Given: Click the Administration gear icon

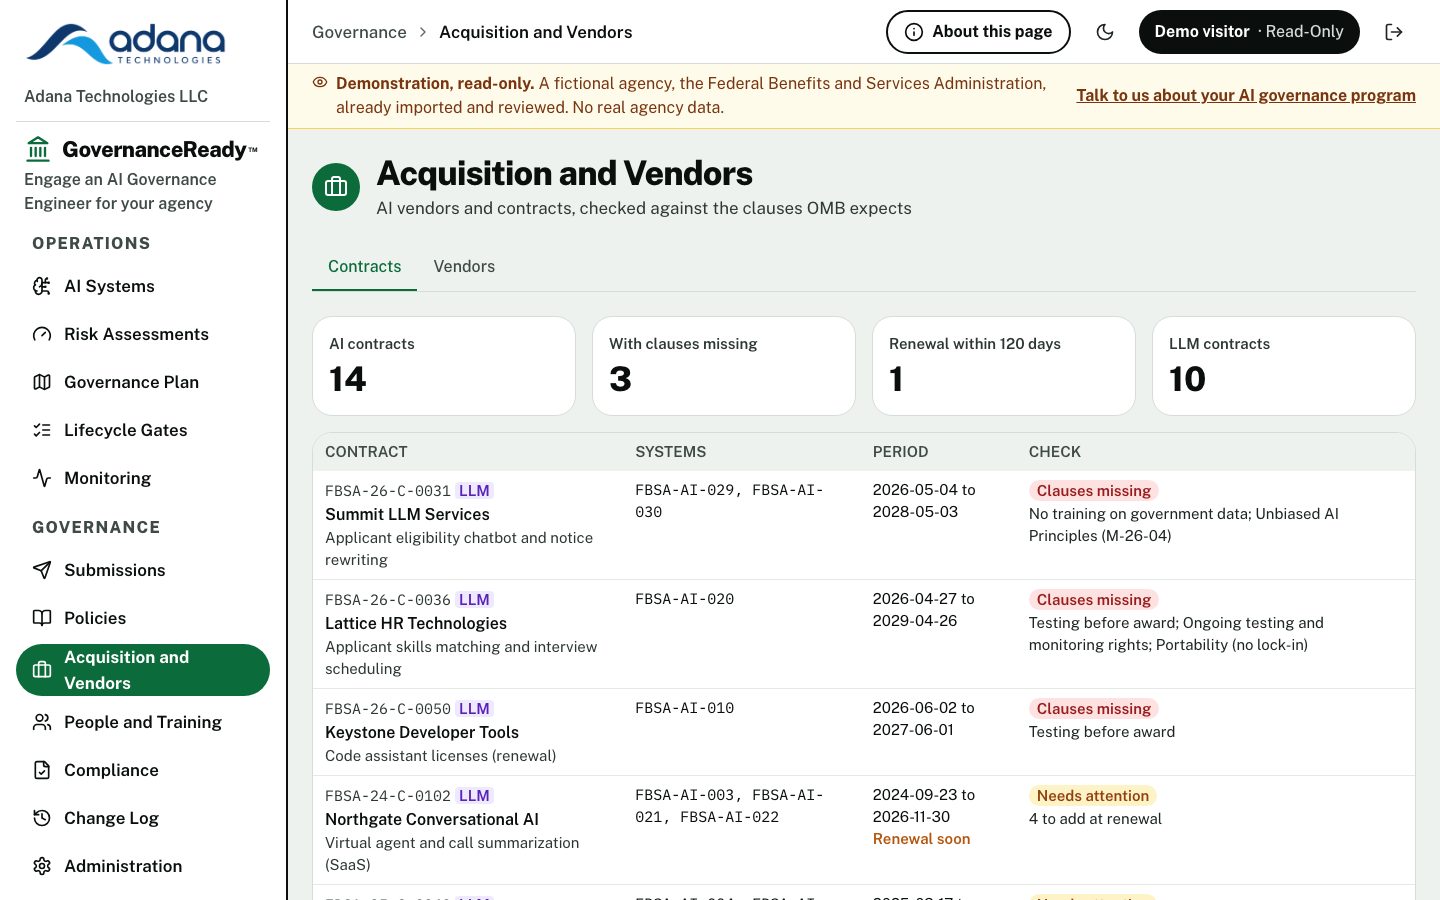Looking at the screenshot, I should pos(42,866).
